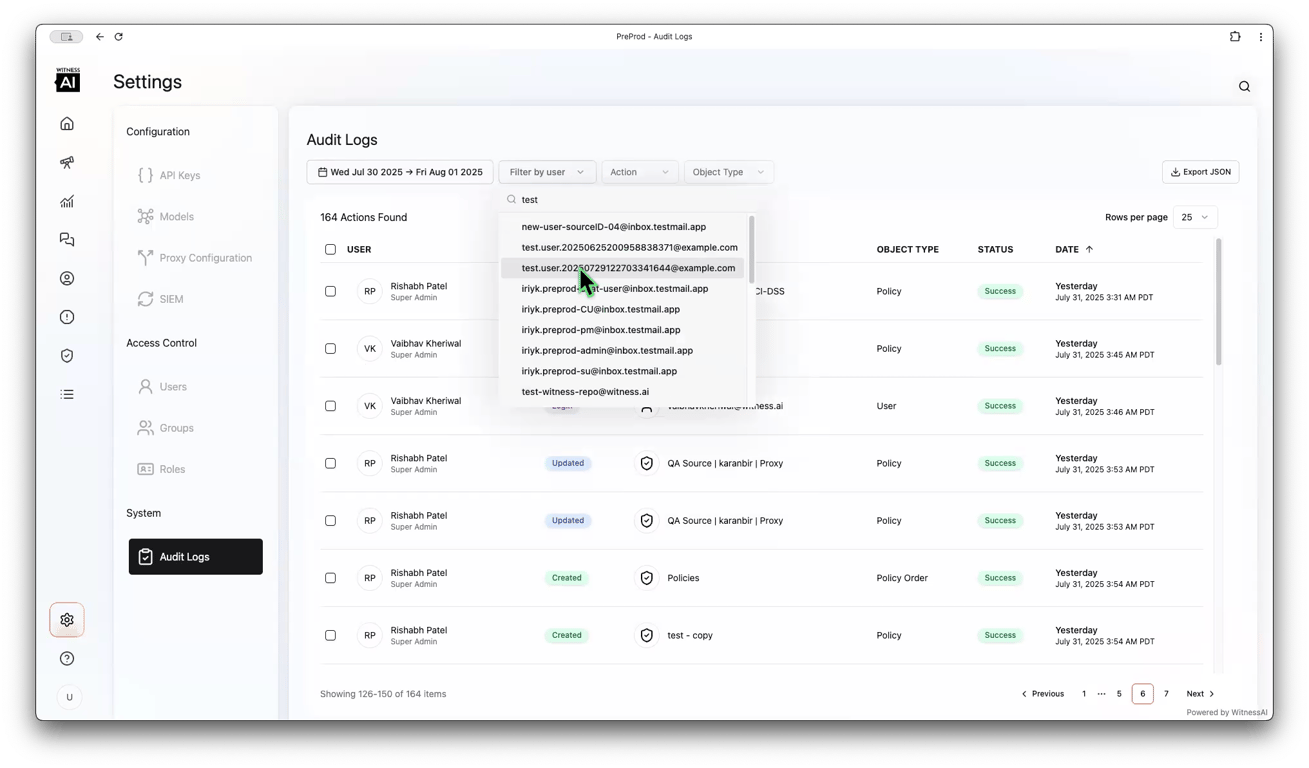
Task: Click the search magnifier icon at top right
Action: [x=1244, y=87]
